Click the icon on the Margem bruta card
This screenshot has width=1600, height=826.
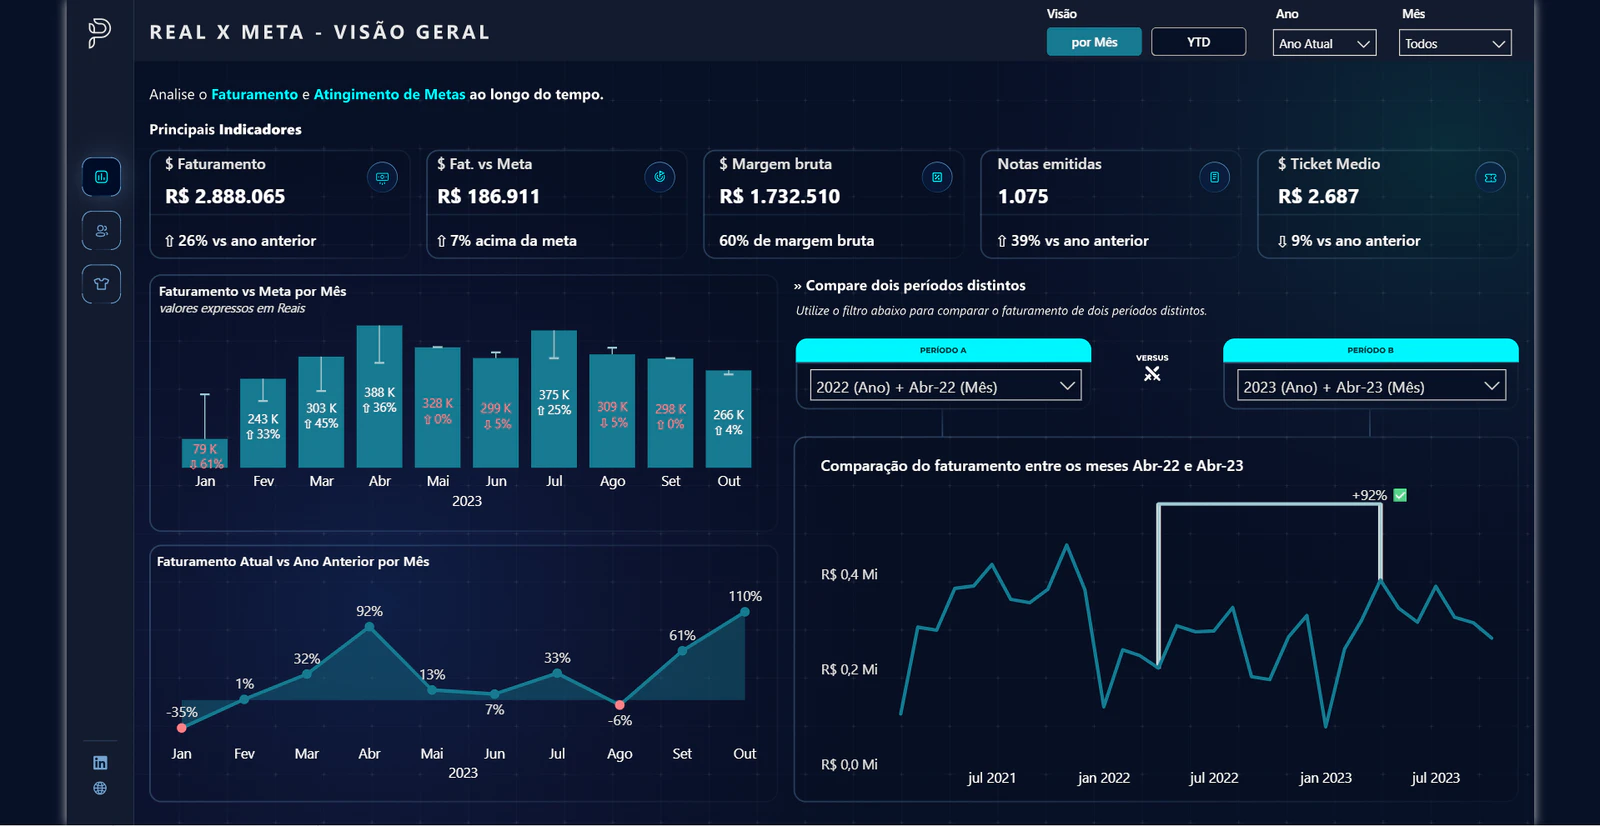point(937,177)
